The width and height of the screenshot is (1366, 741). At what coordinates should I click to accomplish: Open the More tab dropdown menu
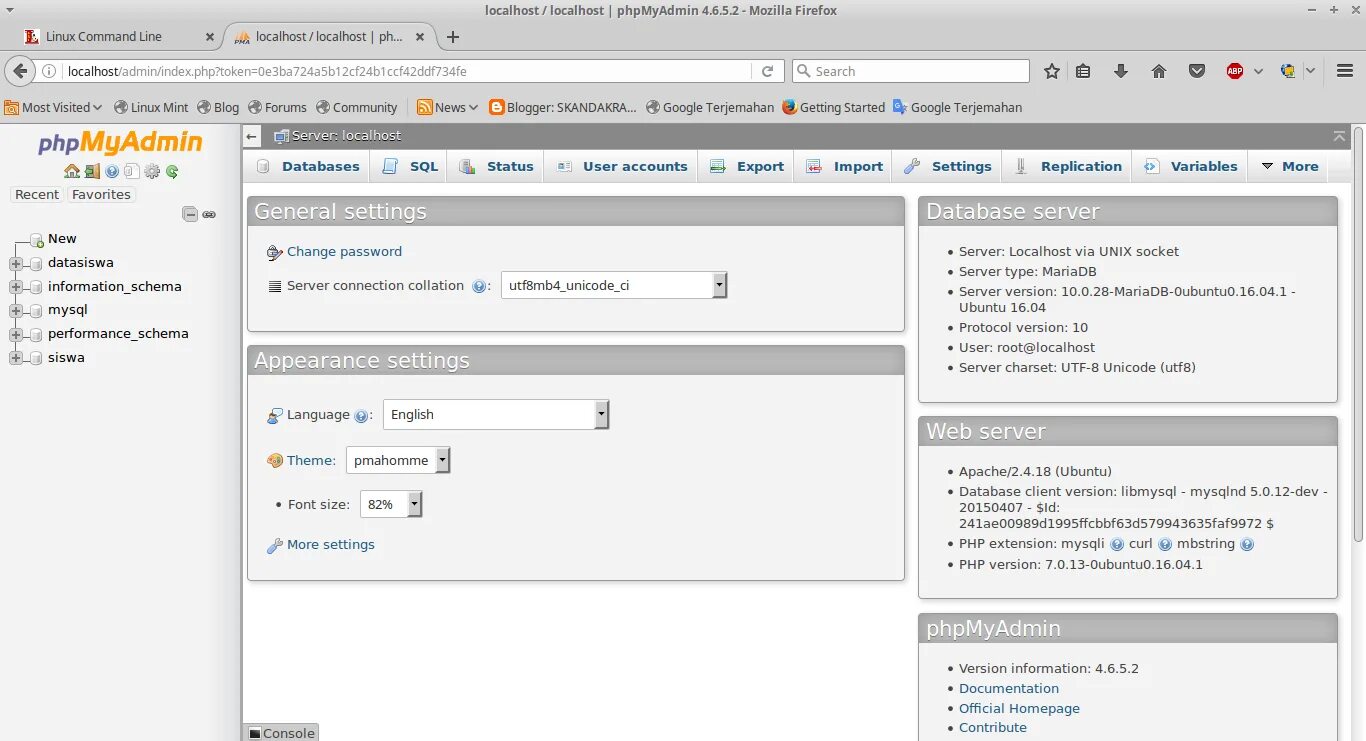pos(1290,166)
